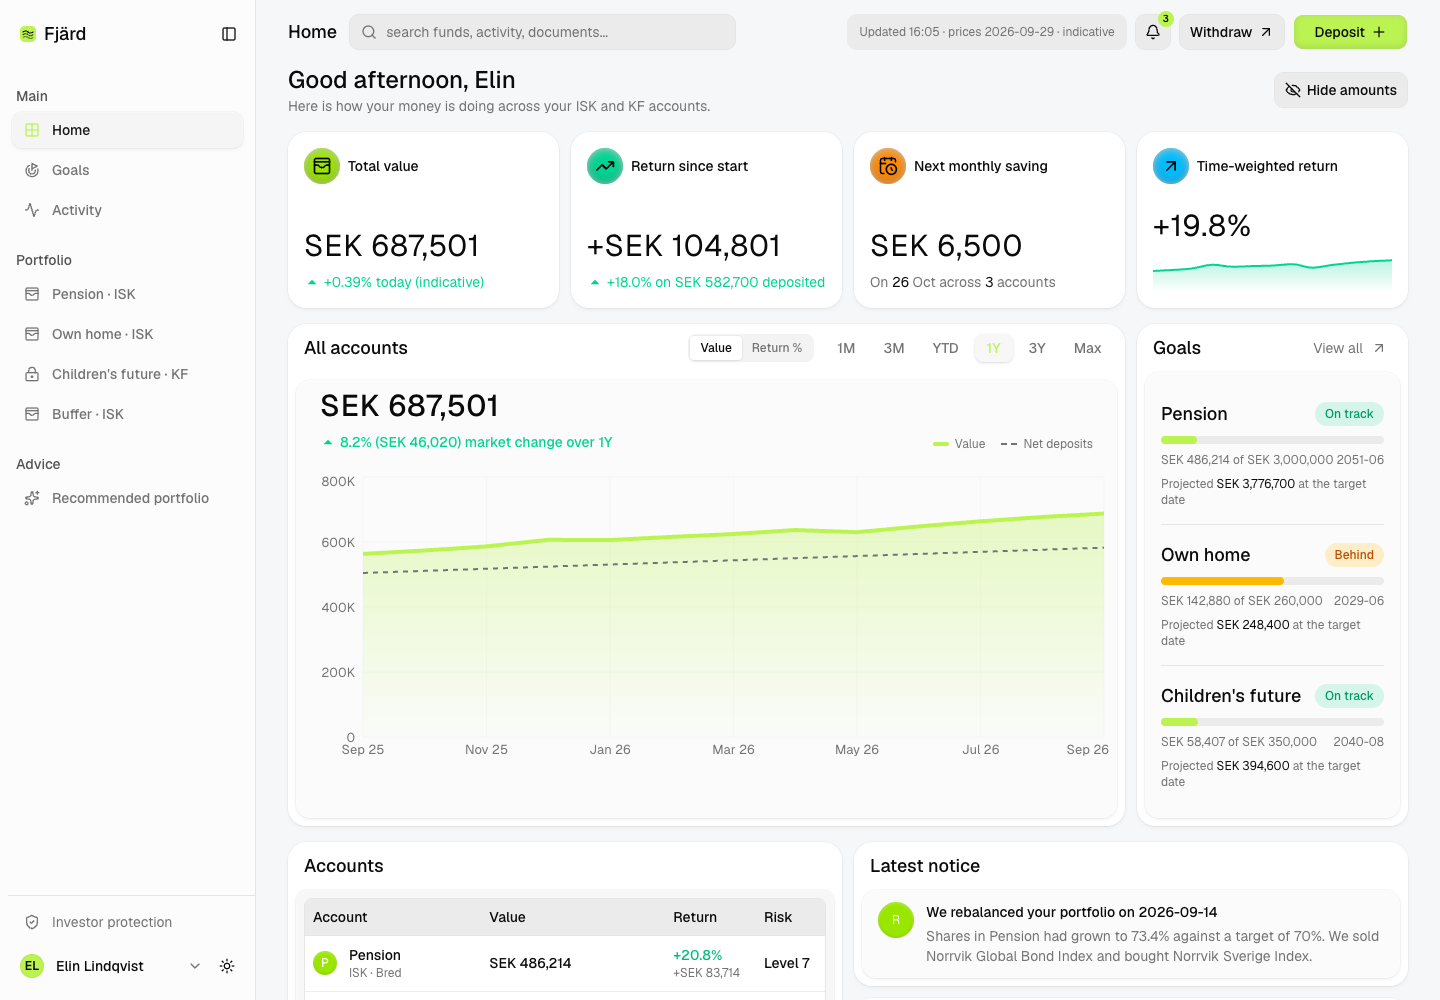Open Pension · ISK portfolio
This screenshot has height=1000, width=1440.
[x=127, y=294]
